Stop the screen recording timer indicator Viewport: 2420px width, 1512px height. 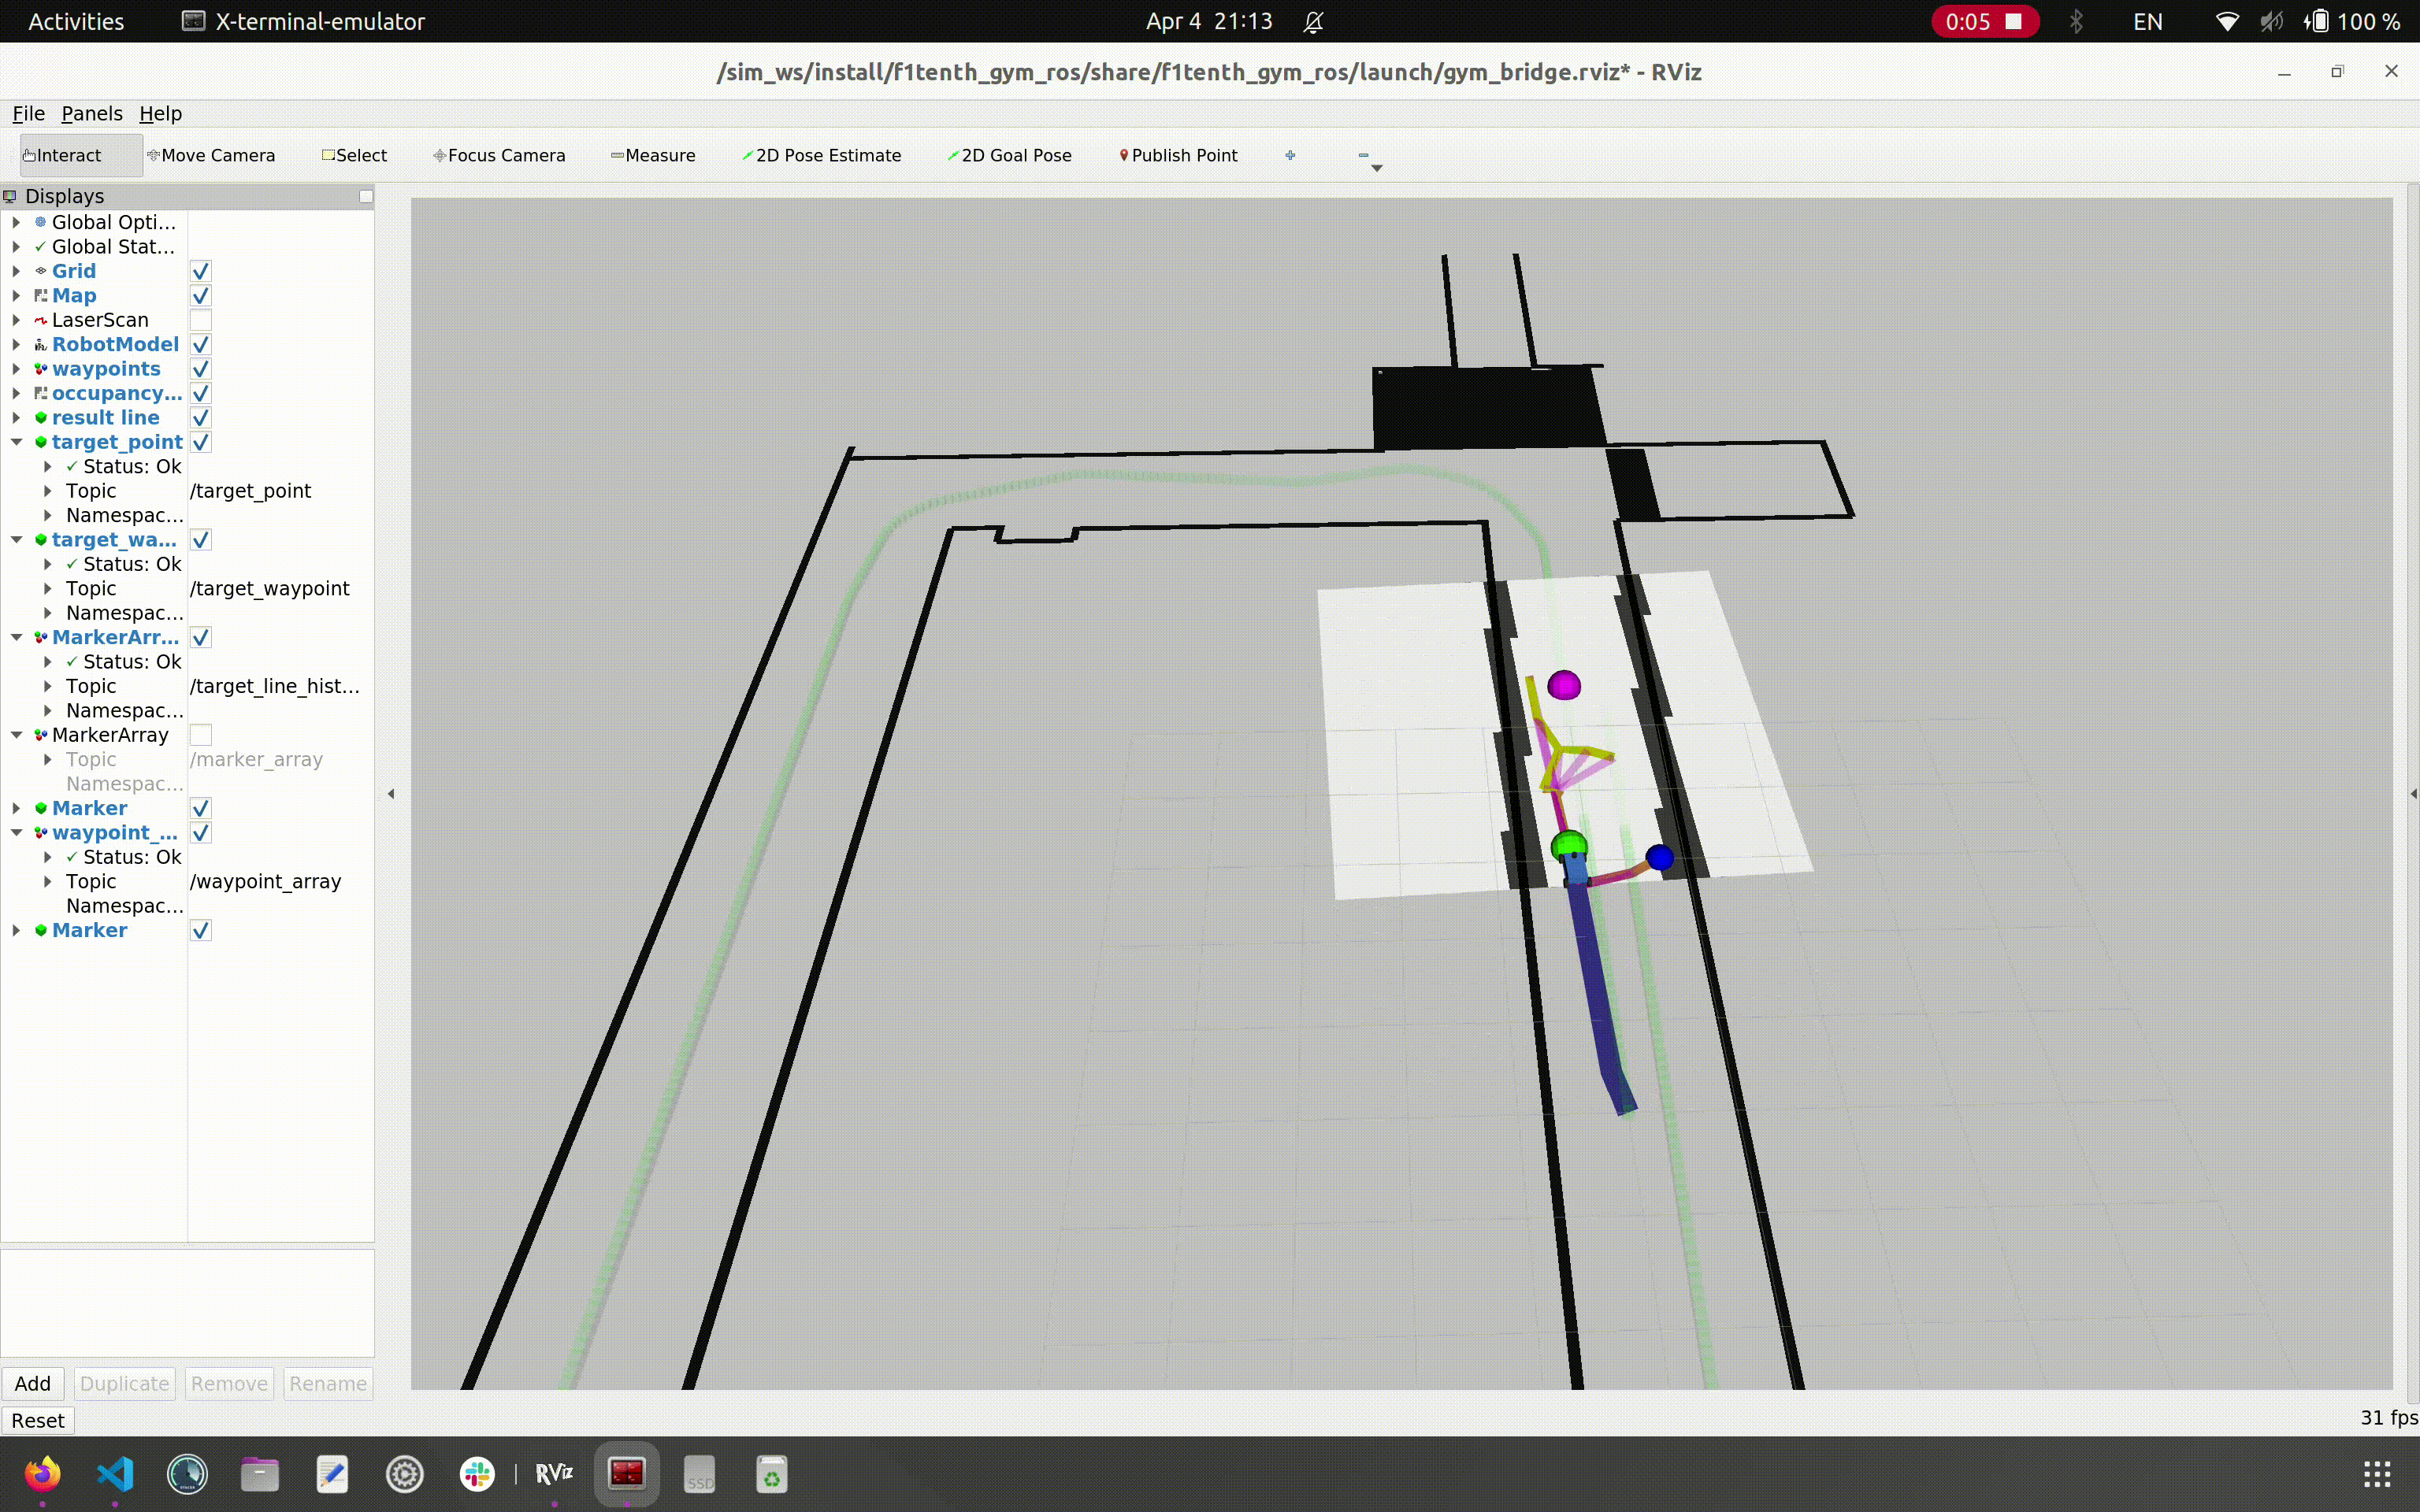pyautogui.click(x=1985, y=21)
